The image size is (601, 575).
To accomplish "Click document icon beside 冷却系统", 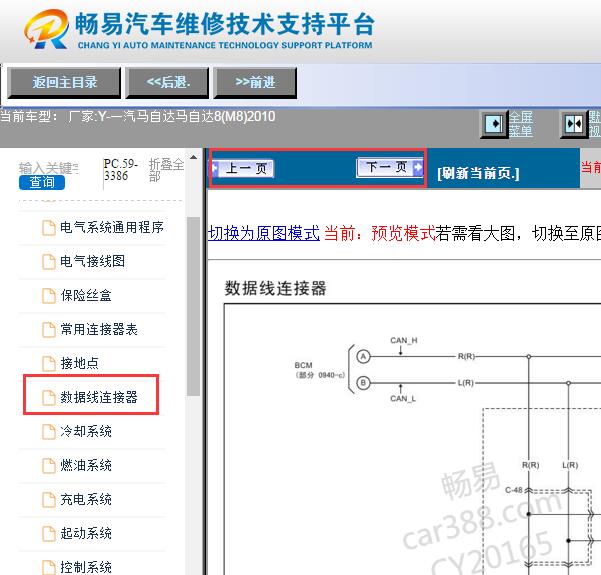I will (x=49, y=432).
